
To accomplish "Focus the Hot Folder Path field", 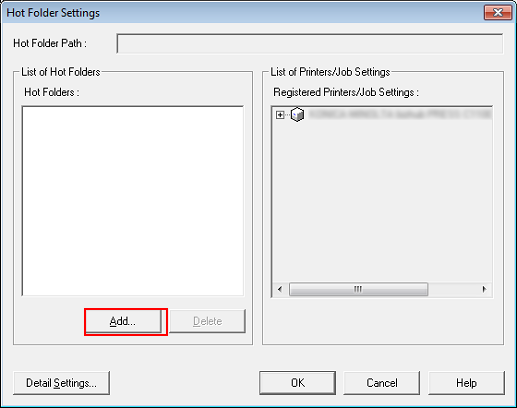I will pyautogui.click(x=310, y=43).
